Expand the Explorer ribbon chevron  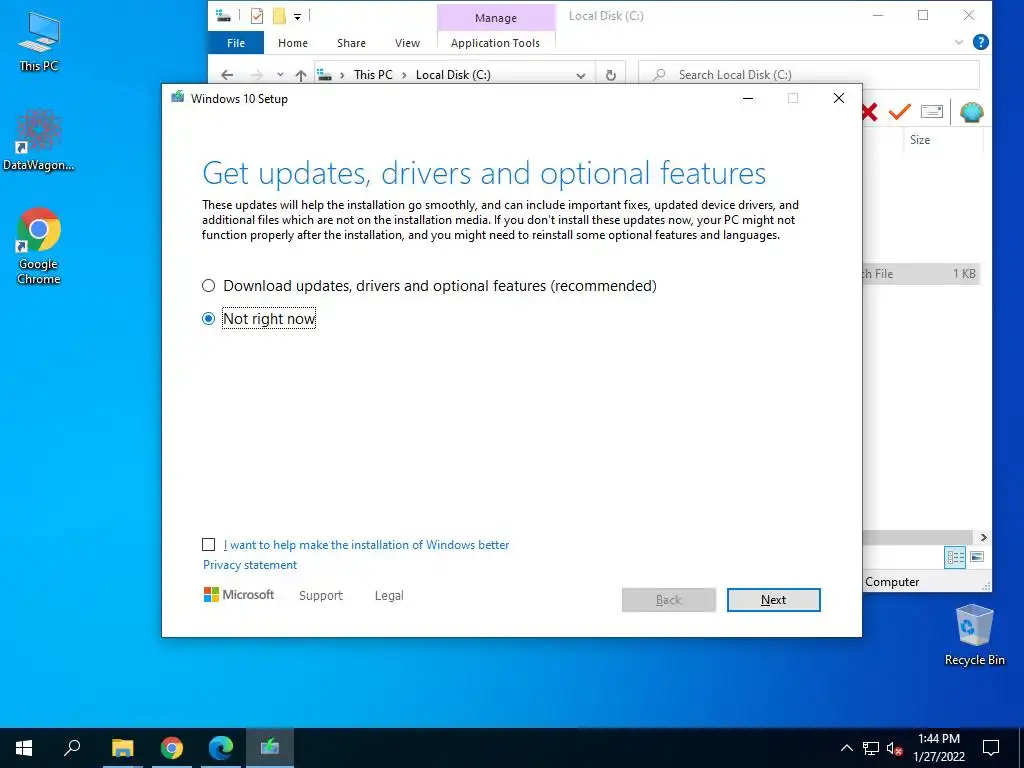tap(959, 42)
